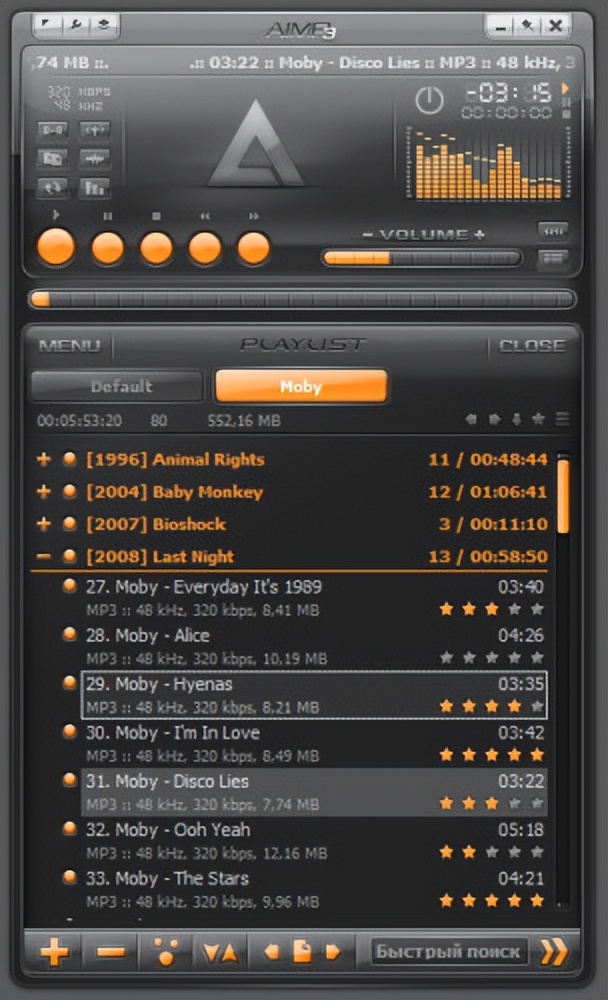
Task: Select track 30. Moby - I'm In Love
Action: 314,743
